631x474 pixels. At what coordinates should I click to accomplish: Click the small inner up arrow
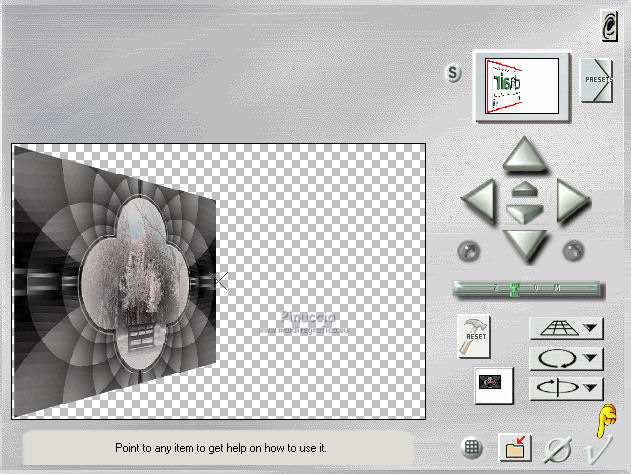coord(525,189)
